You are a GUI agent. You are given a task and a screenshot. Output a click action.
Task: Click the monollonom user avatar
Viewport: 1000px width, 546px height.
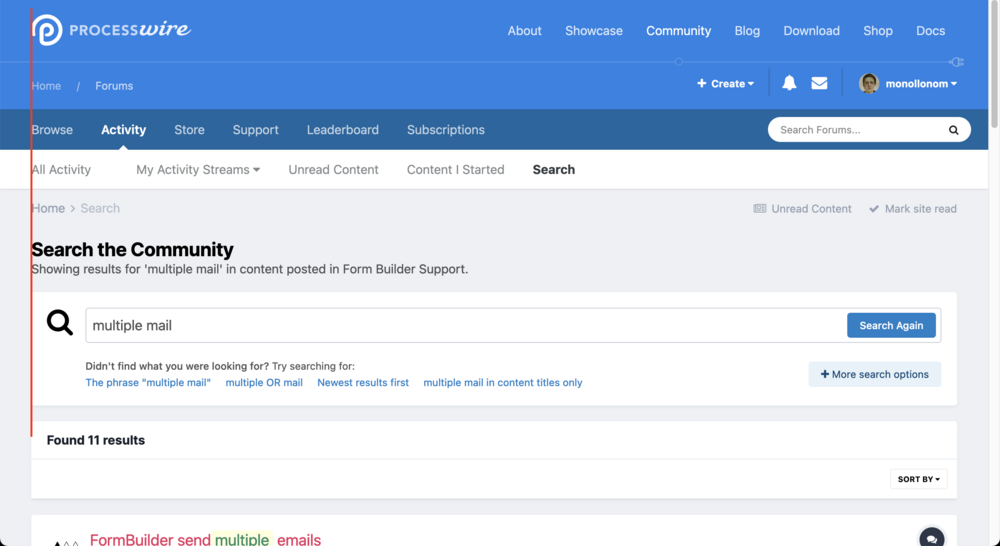point(869,84)
